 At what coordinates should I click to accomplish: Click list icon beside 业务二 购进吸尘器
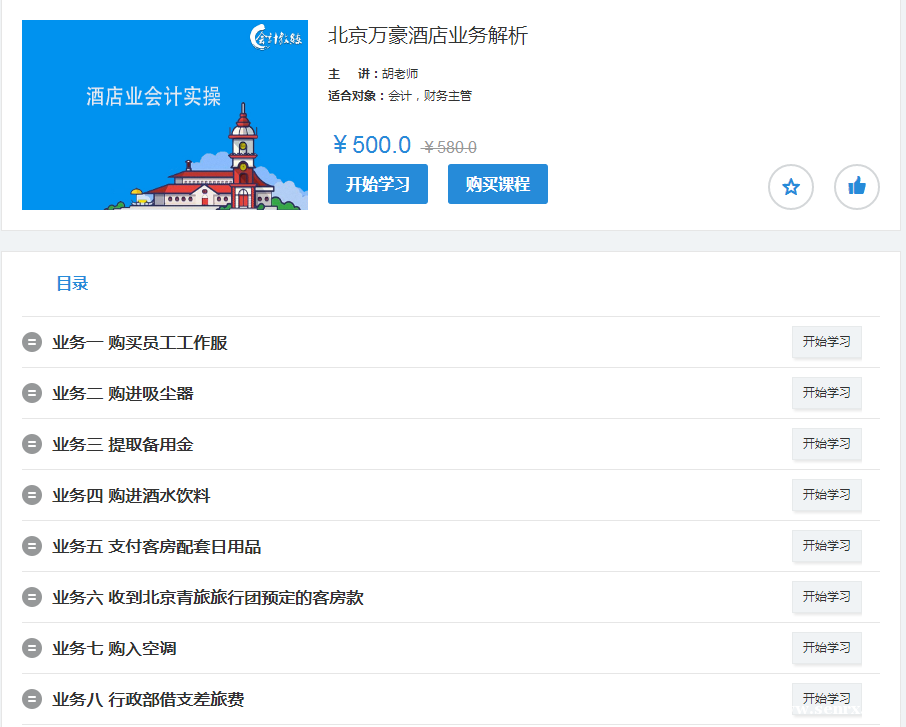coord(32,394)
